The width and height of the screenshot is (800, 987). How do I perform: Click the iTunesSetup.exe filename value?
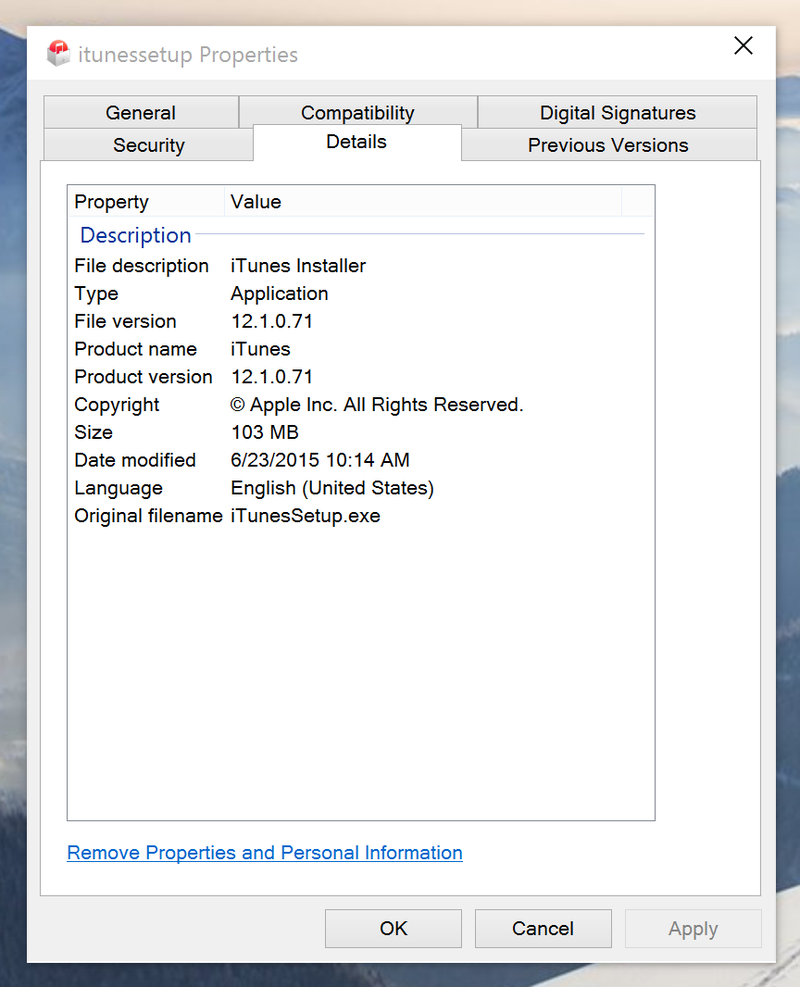click(x=305, y=516)
